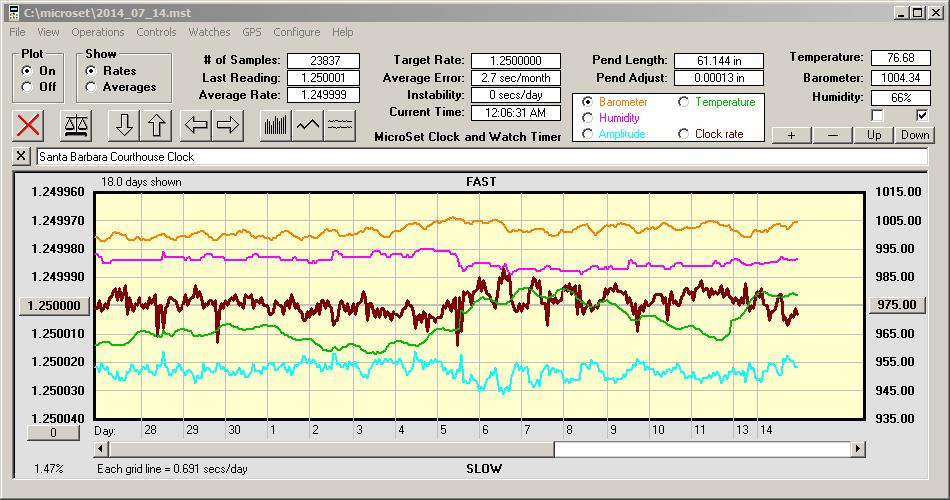Click the 1.250000 center rate button

[55, 305]
